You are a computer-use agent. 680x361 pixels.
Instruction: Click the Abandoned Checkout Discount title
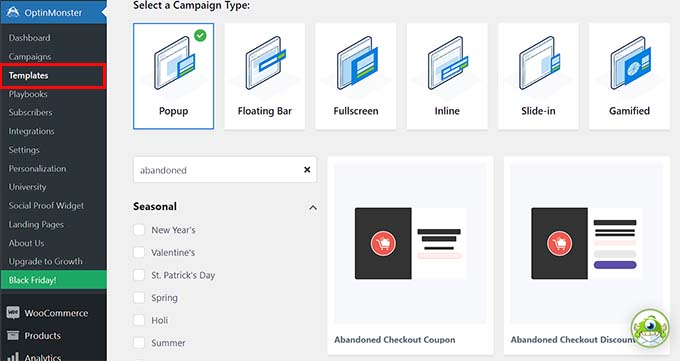(x=572, y=340)
